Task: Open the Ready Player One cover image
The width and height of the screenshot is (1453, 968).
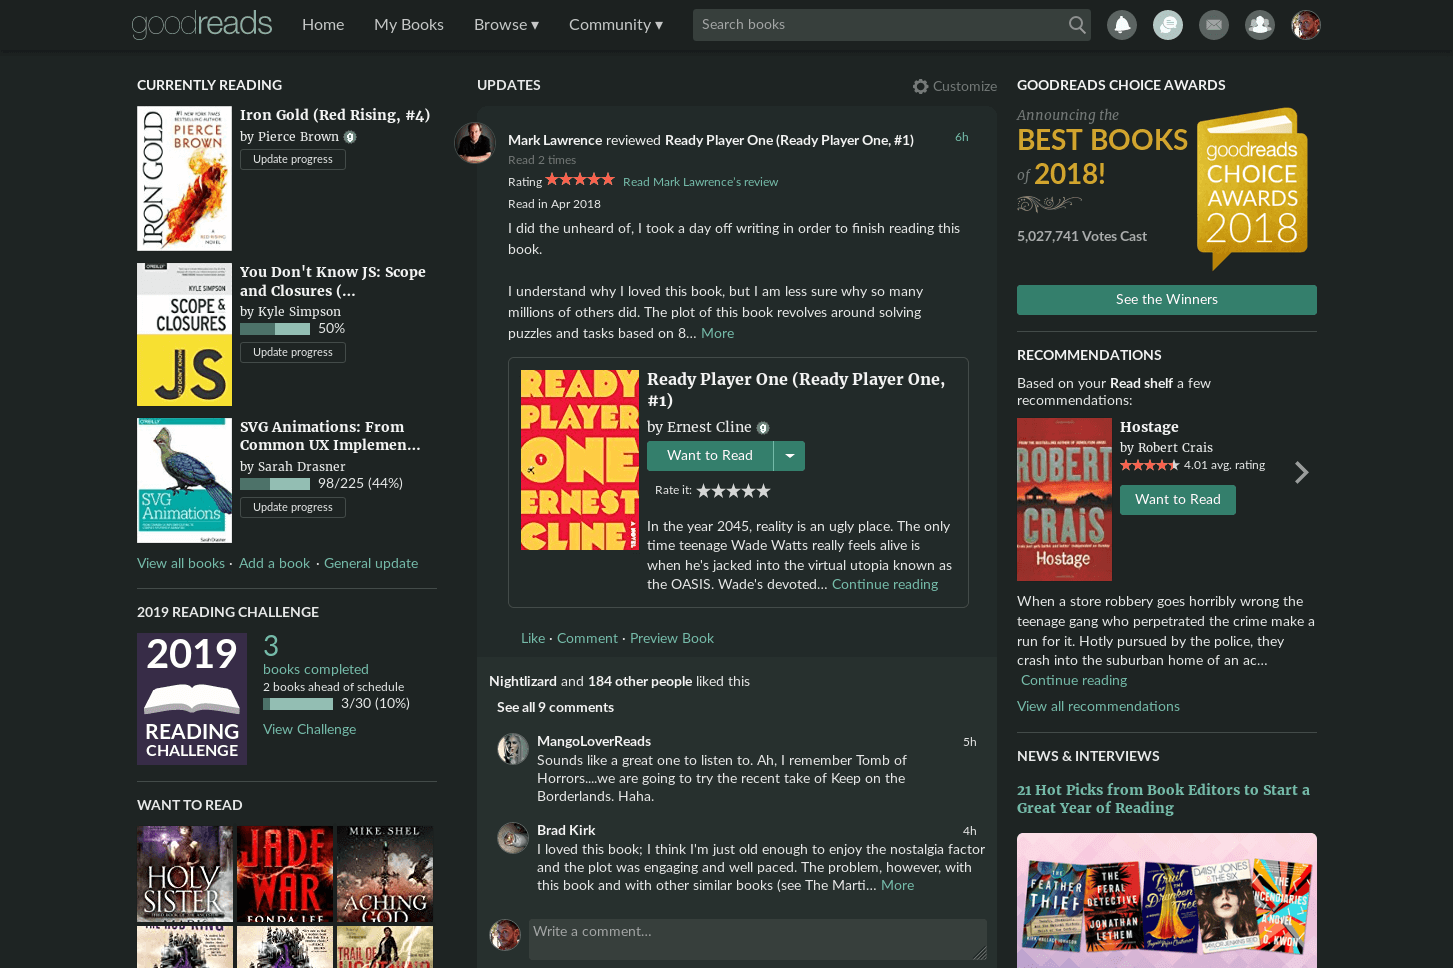Action: 580,460
